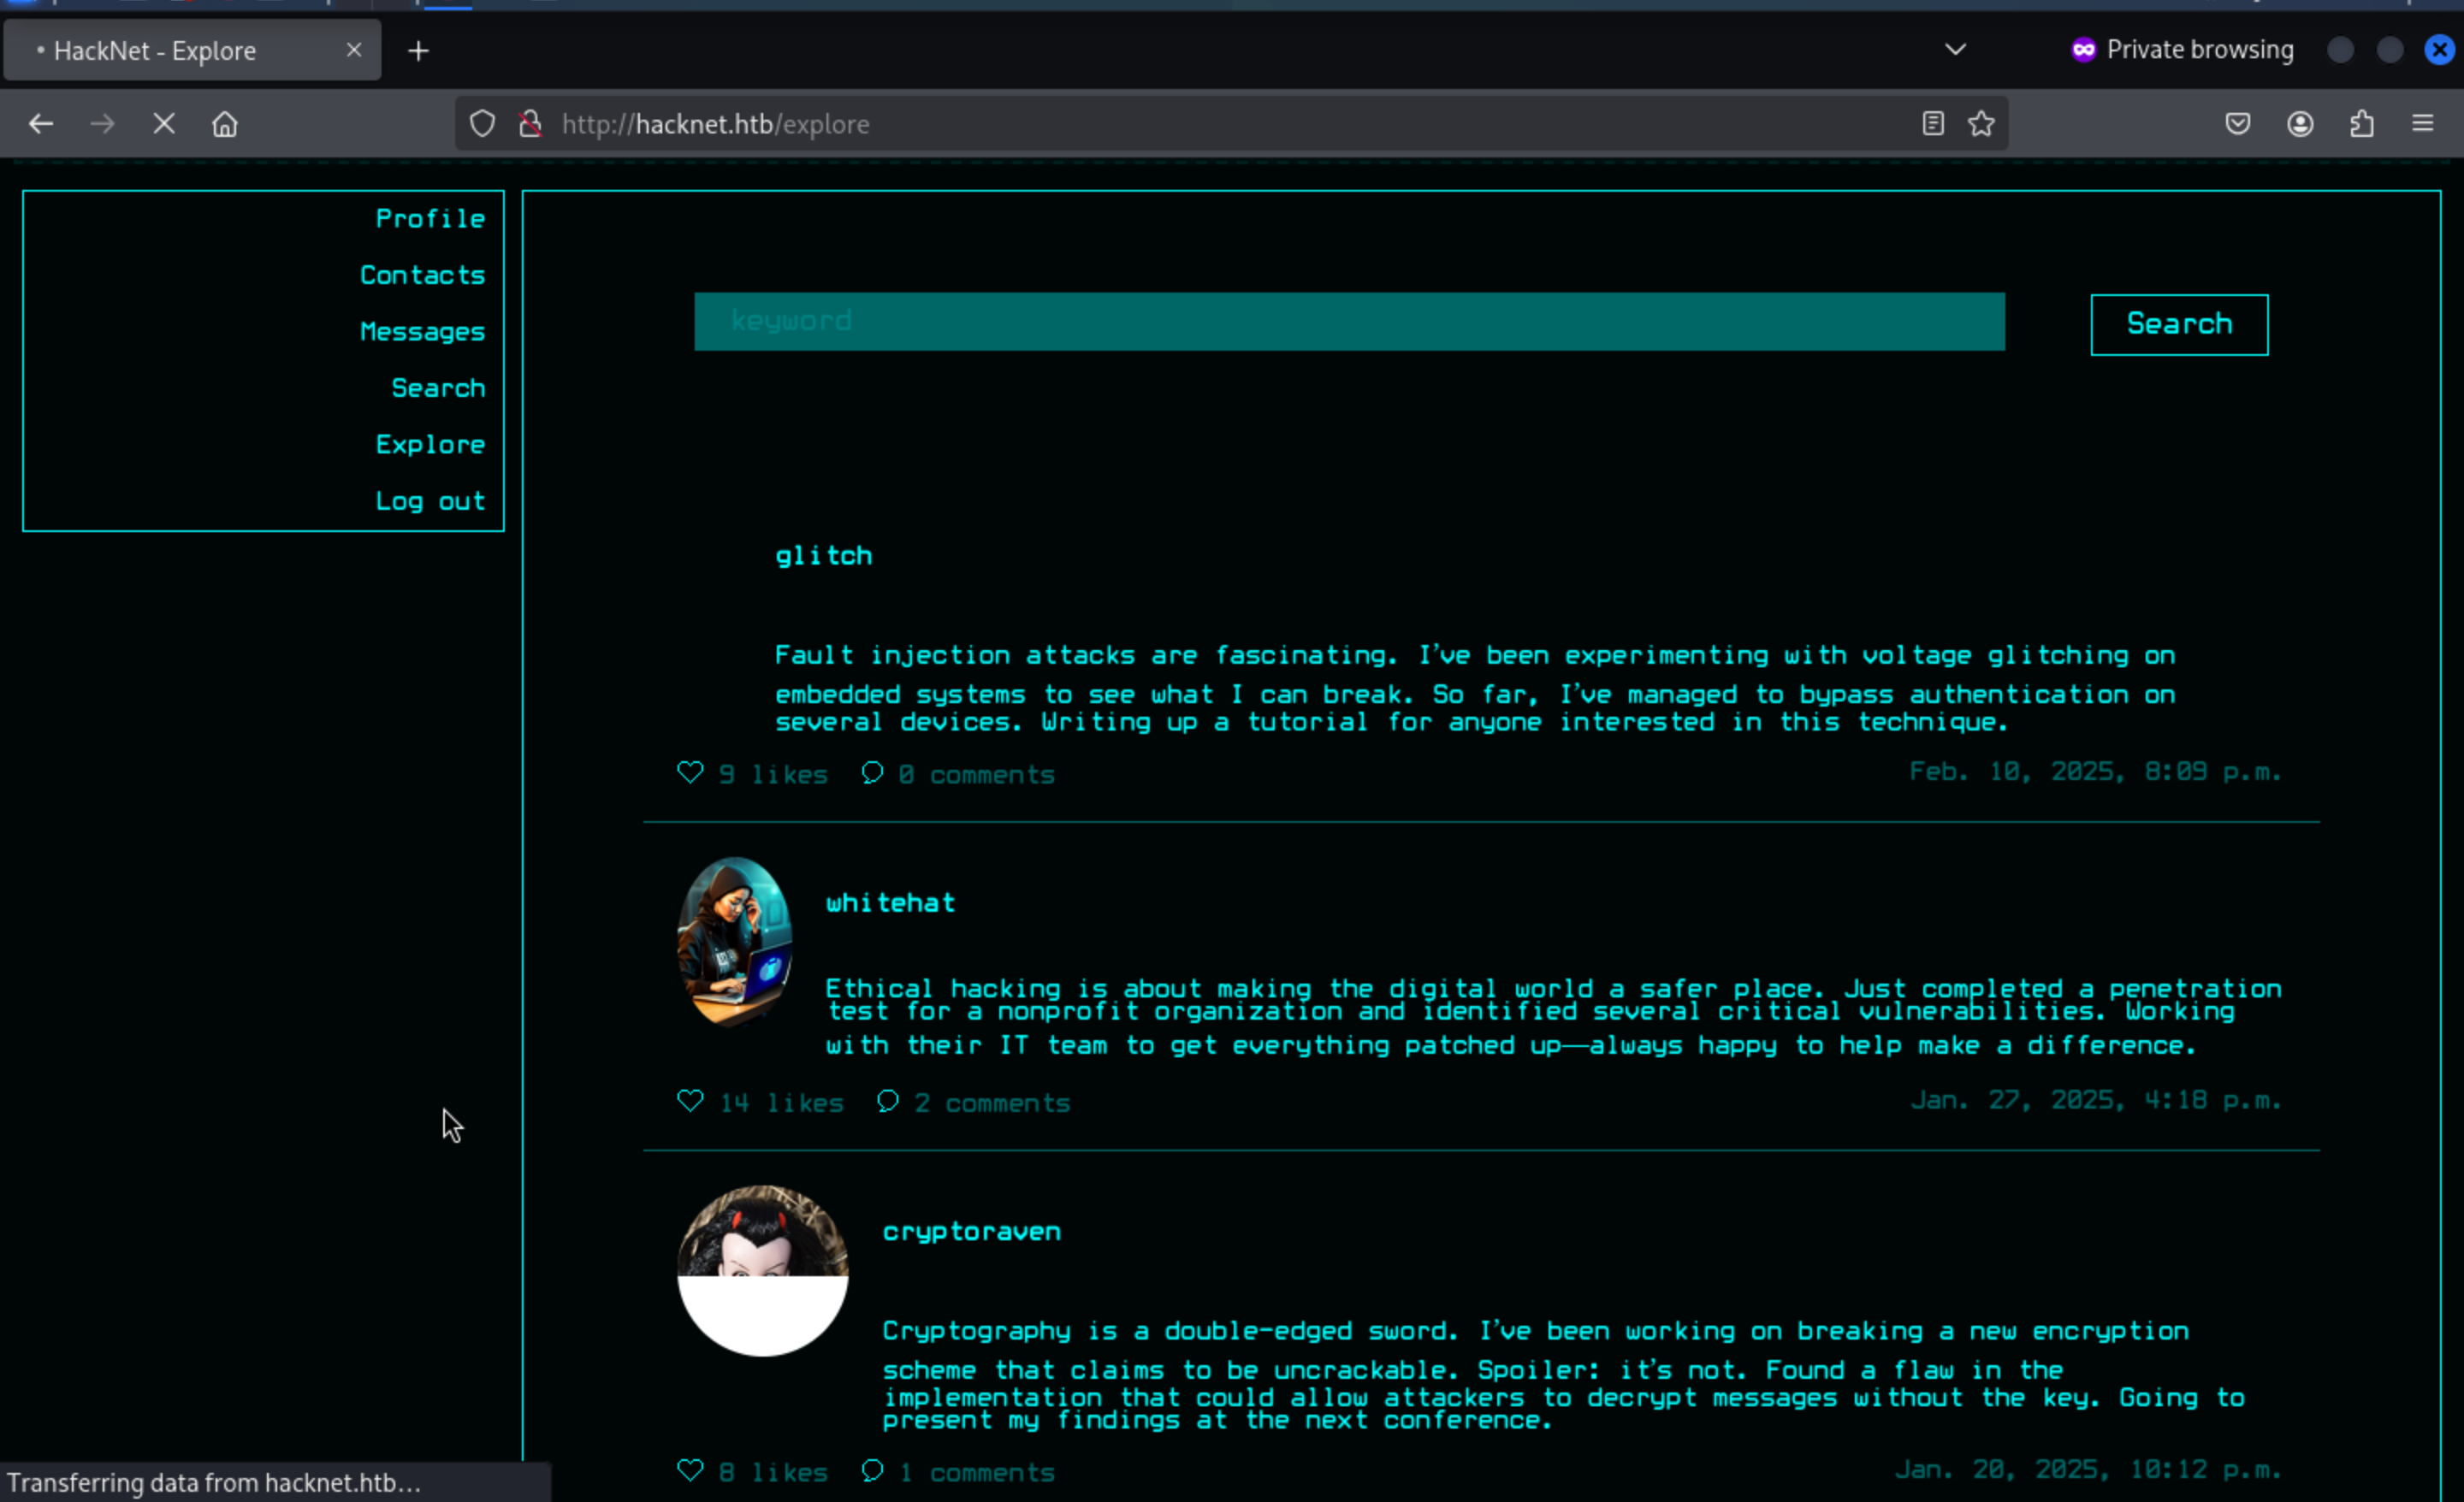2464x1502 pixels.
Task: Click the tracking protection shield icon
Action: (x=483, y=124)
